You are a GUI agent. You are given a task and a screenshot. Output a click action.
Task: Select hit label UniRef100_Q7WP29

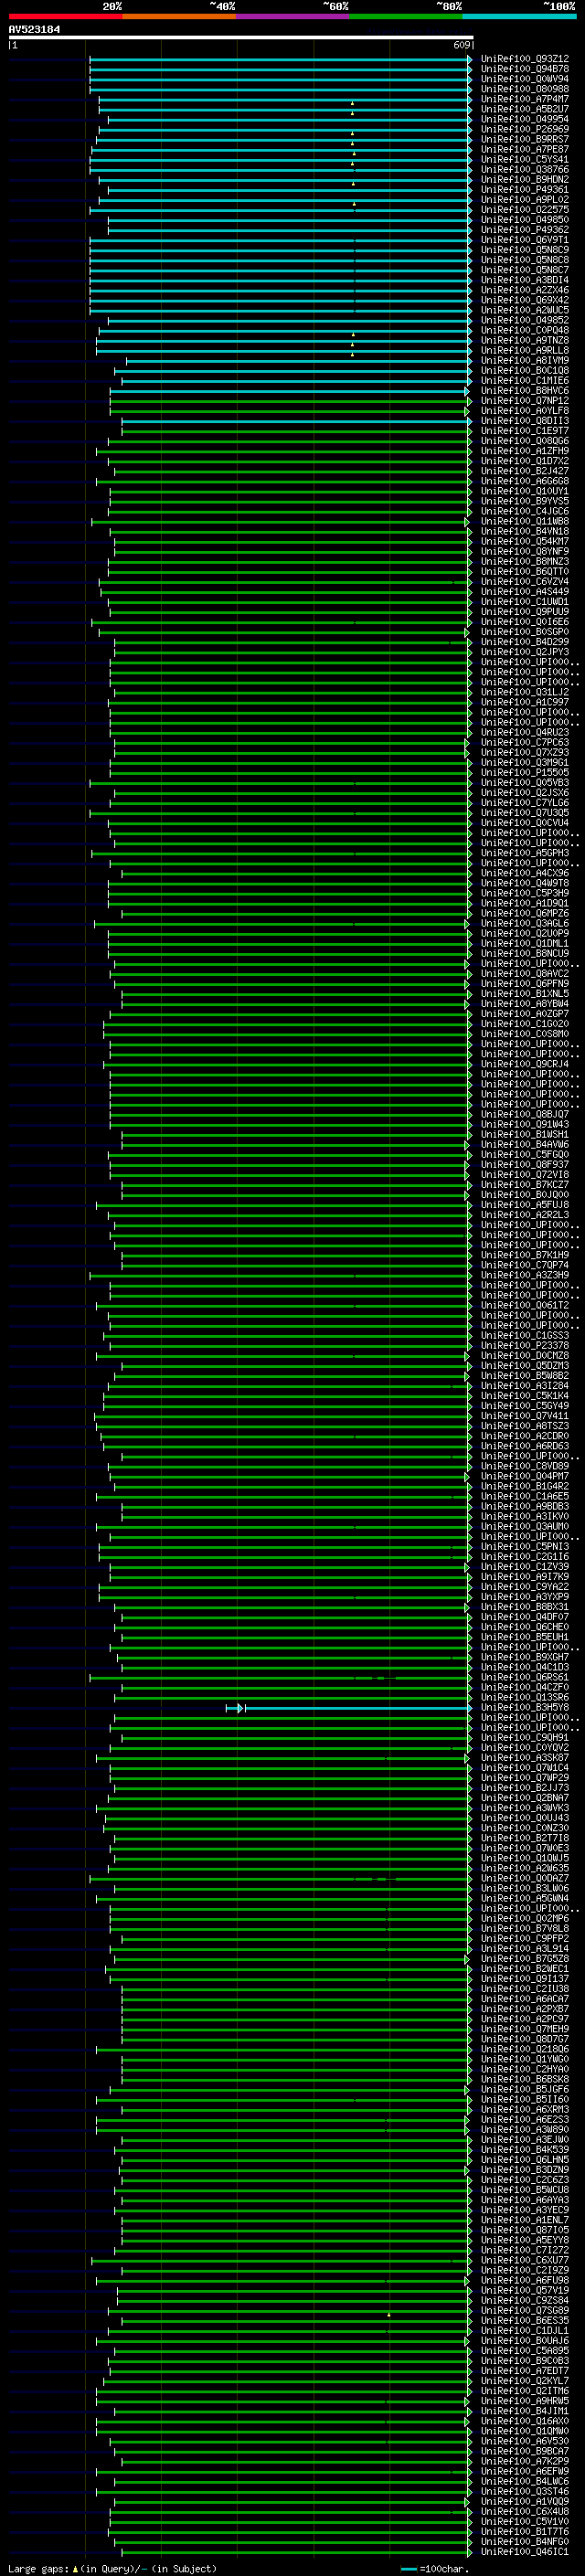pos(525,1778)
